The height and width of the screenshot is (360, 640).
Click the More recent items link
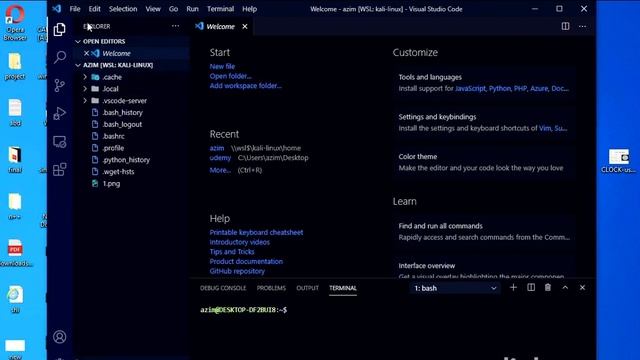pyautogui.click(x=220, y=170)
